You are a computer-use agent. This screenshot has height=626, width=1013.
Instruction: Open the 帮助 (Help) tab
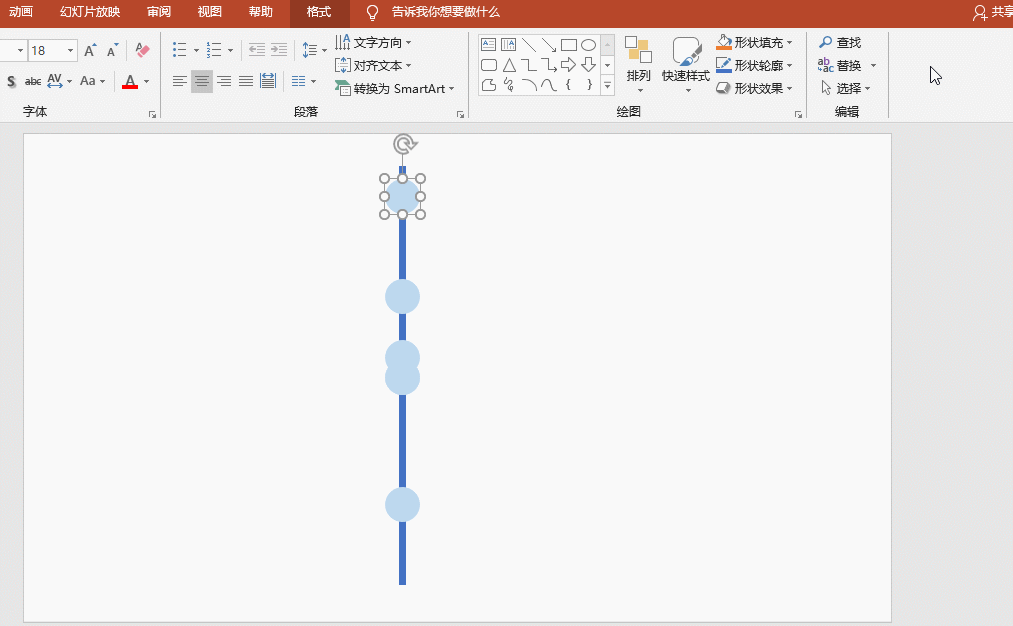(x=260, y=12)
